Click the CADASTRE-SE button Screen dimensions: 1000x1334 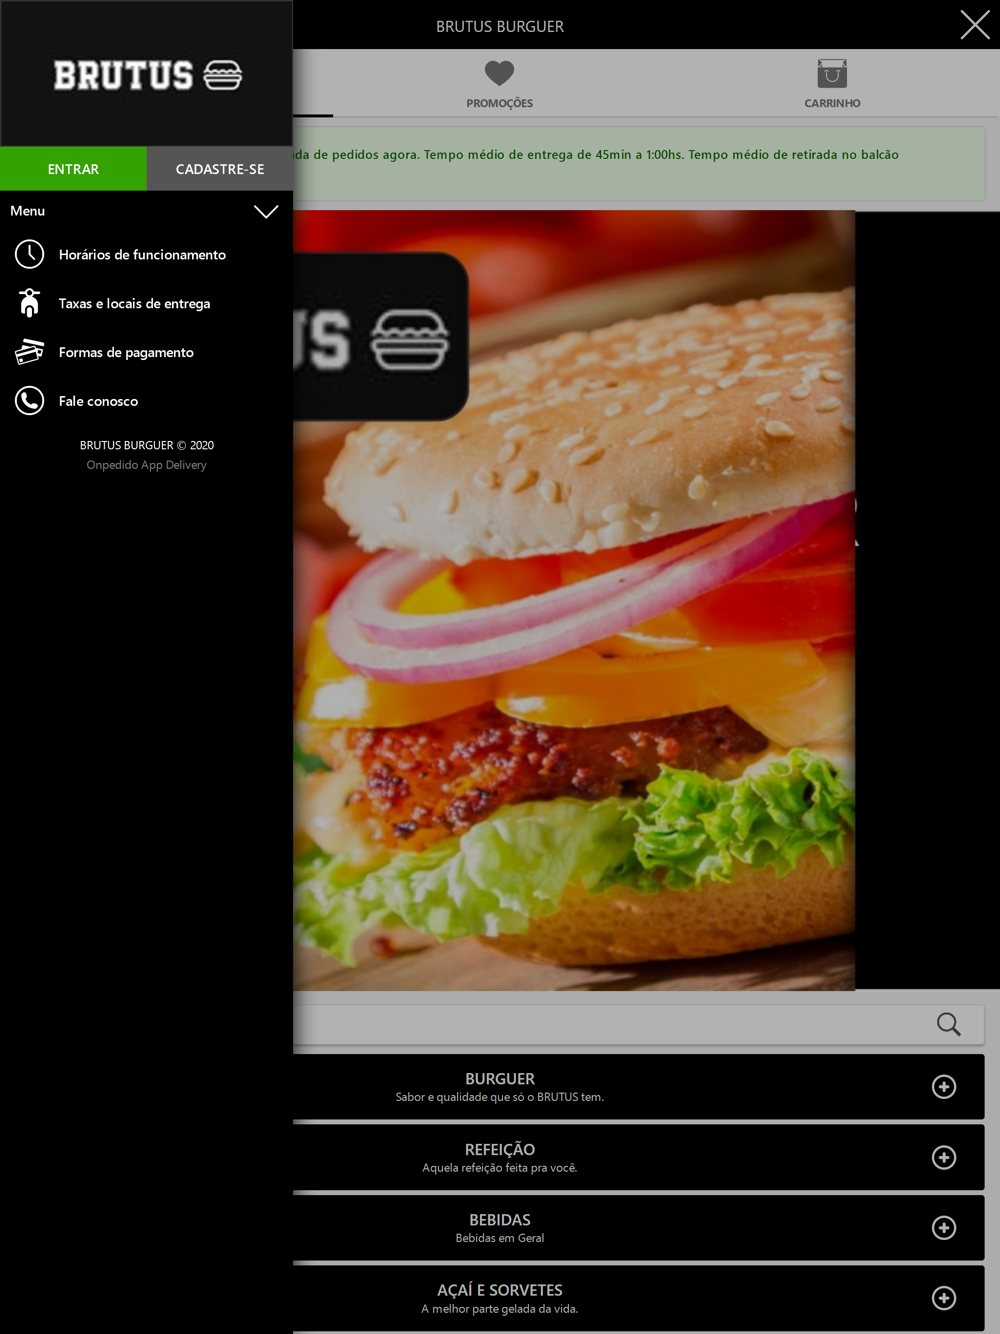(220, 169)
